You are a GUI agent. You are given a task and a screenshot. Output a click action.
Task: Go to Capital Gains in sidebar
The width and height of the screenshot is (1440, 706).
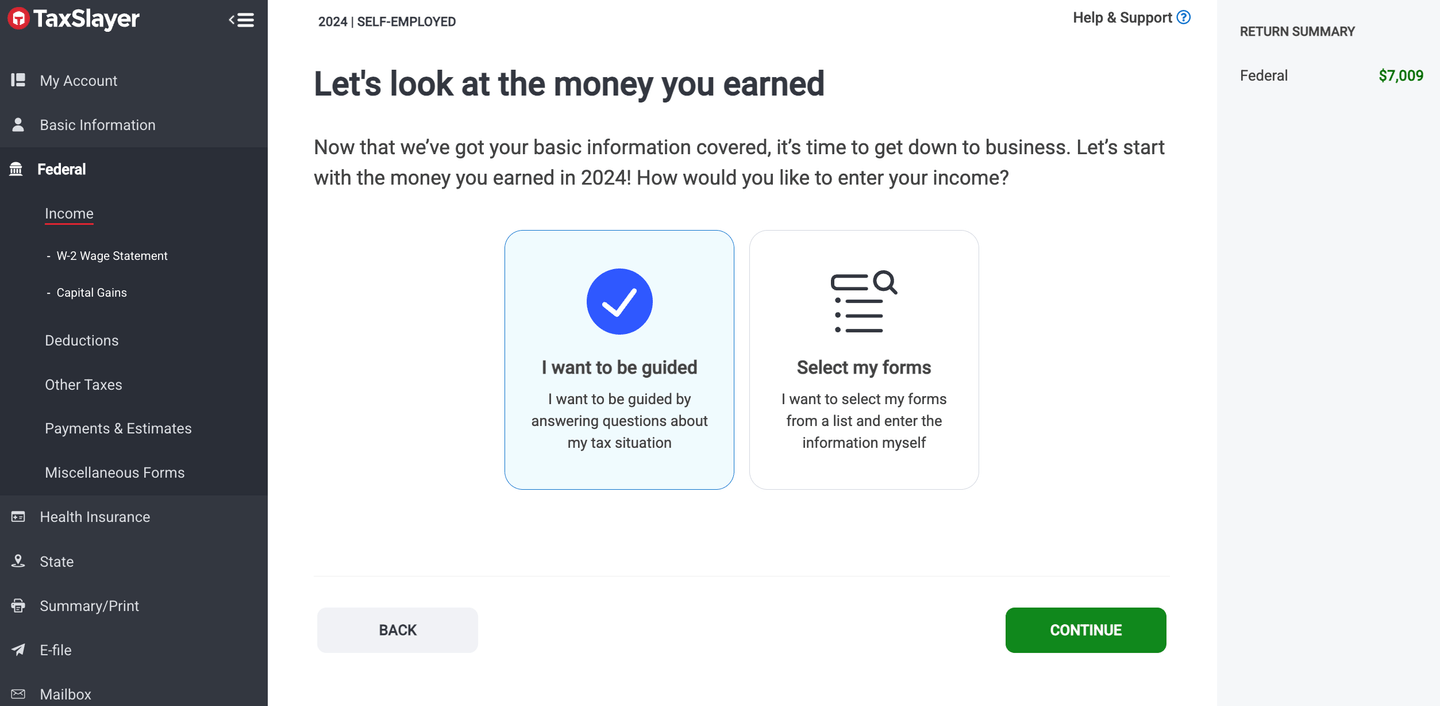coord(92,293)
